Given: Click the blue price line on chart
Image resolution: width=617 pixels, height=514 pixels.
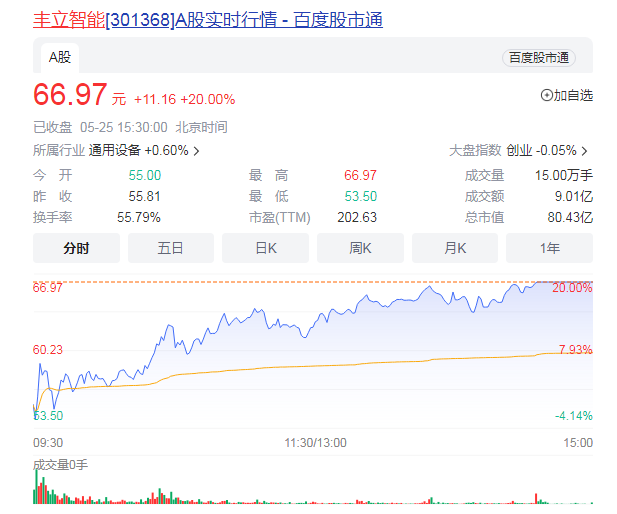Looking at the screenshot, I should [x=300, y=312].
